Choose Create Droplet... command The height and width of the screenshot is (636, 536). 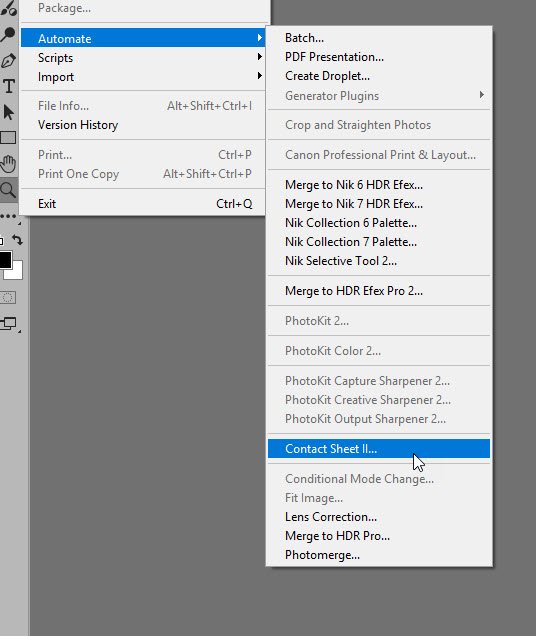(379, 76)
